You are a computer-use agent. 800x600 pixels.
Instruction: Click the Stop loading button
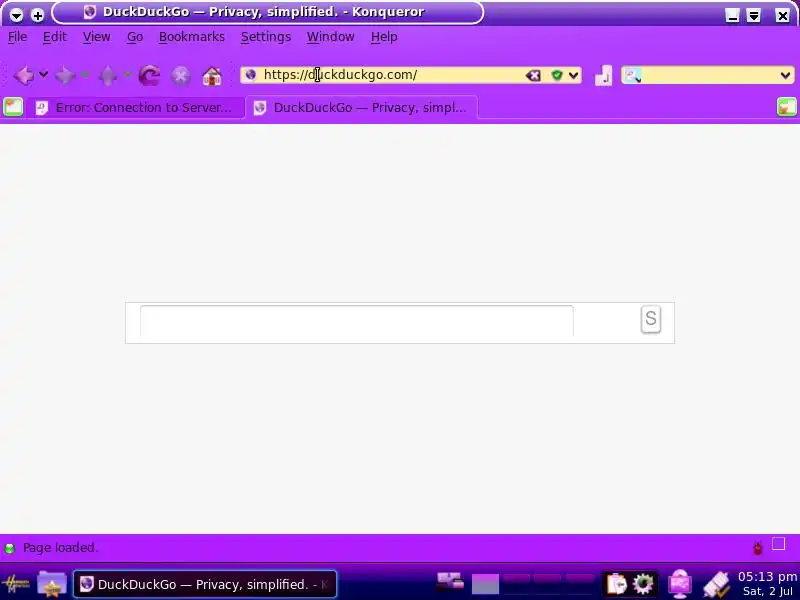(181, 76)
